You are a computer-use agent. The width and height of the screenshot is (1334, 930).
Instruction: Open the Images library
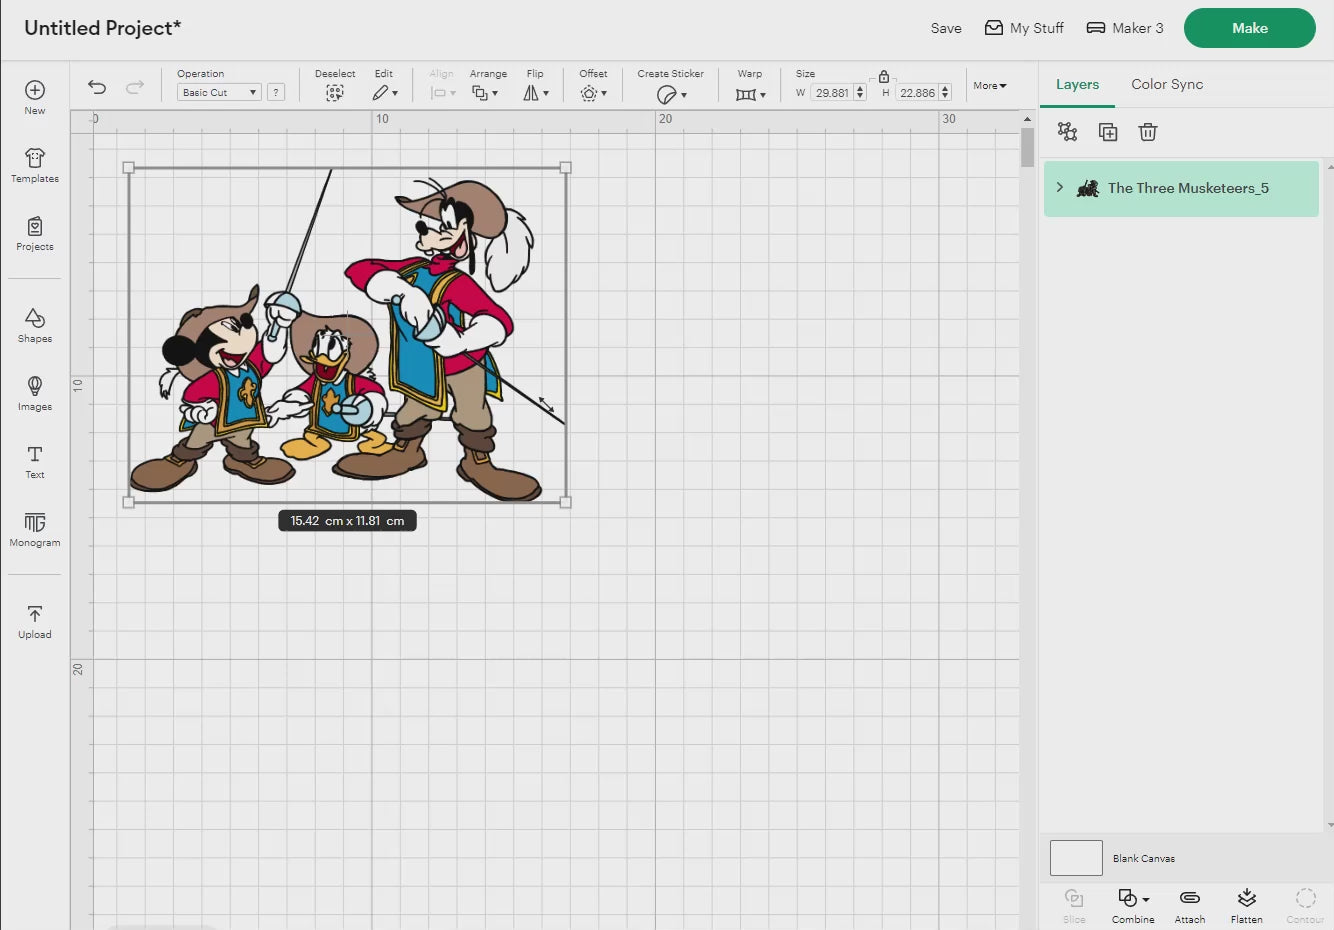coord(35,393)
